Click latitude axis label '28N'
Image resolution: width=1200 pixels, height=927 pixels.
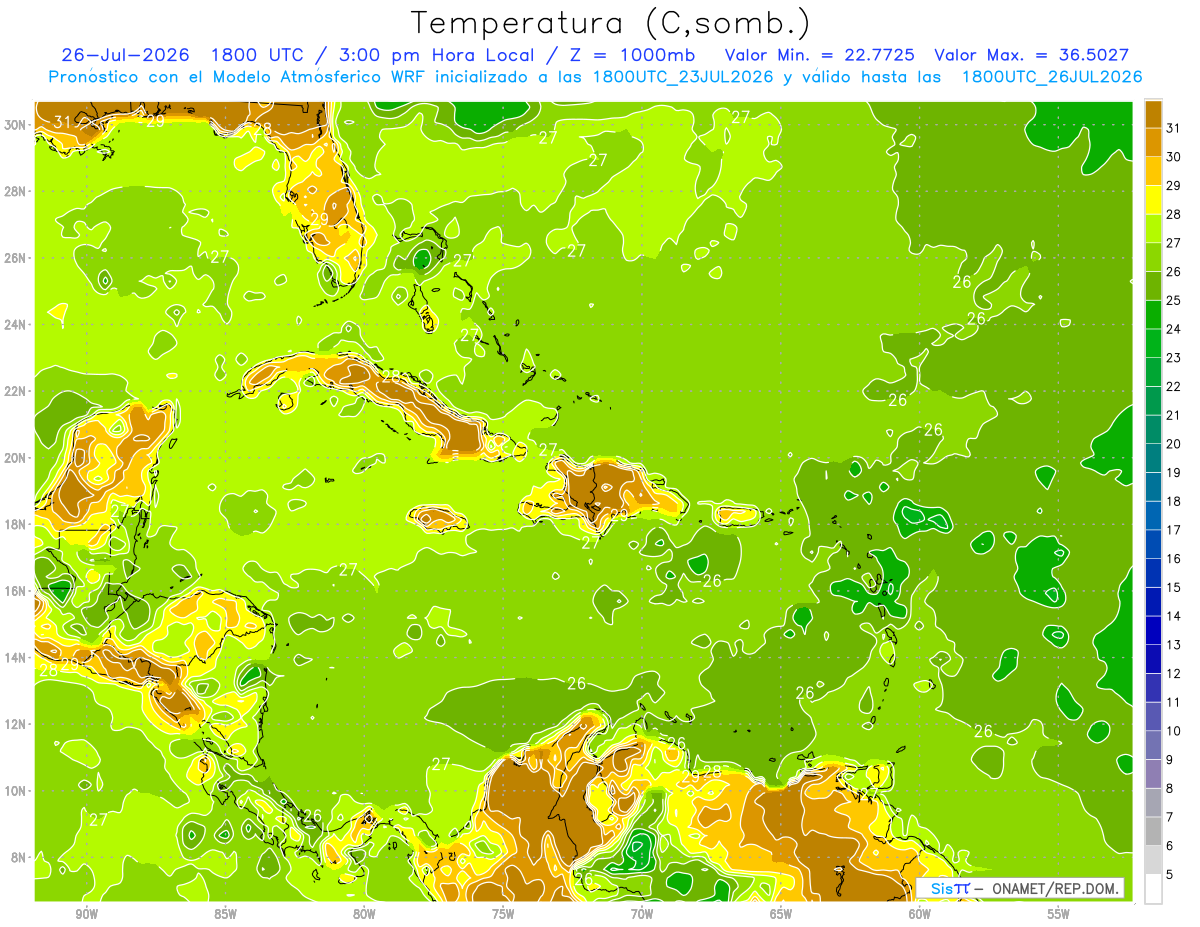pos(16,191)
